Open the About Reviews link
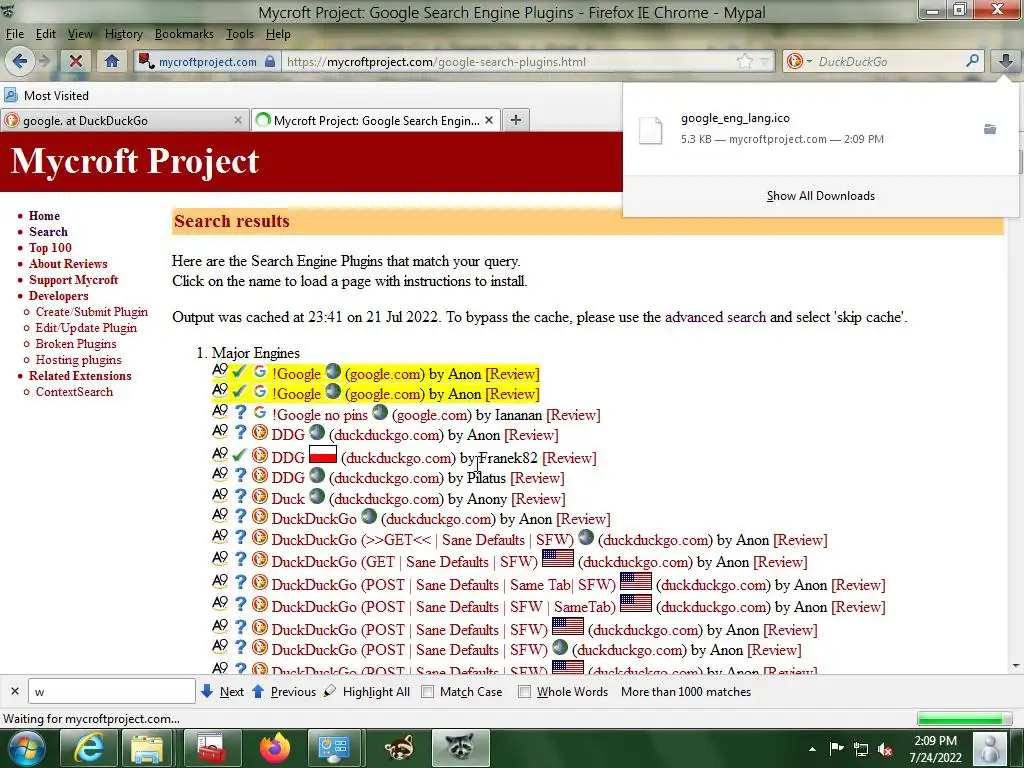 tap(68, 264)
